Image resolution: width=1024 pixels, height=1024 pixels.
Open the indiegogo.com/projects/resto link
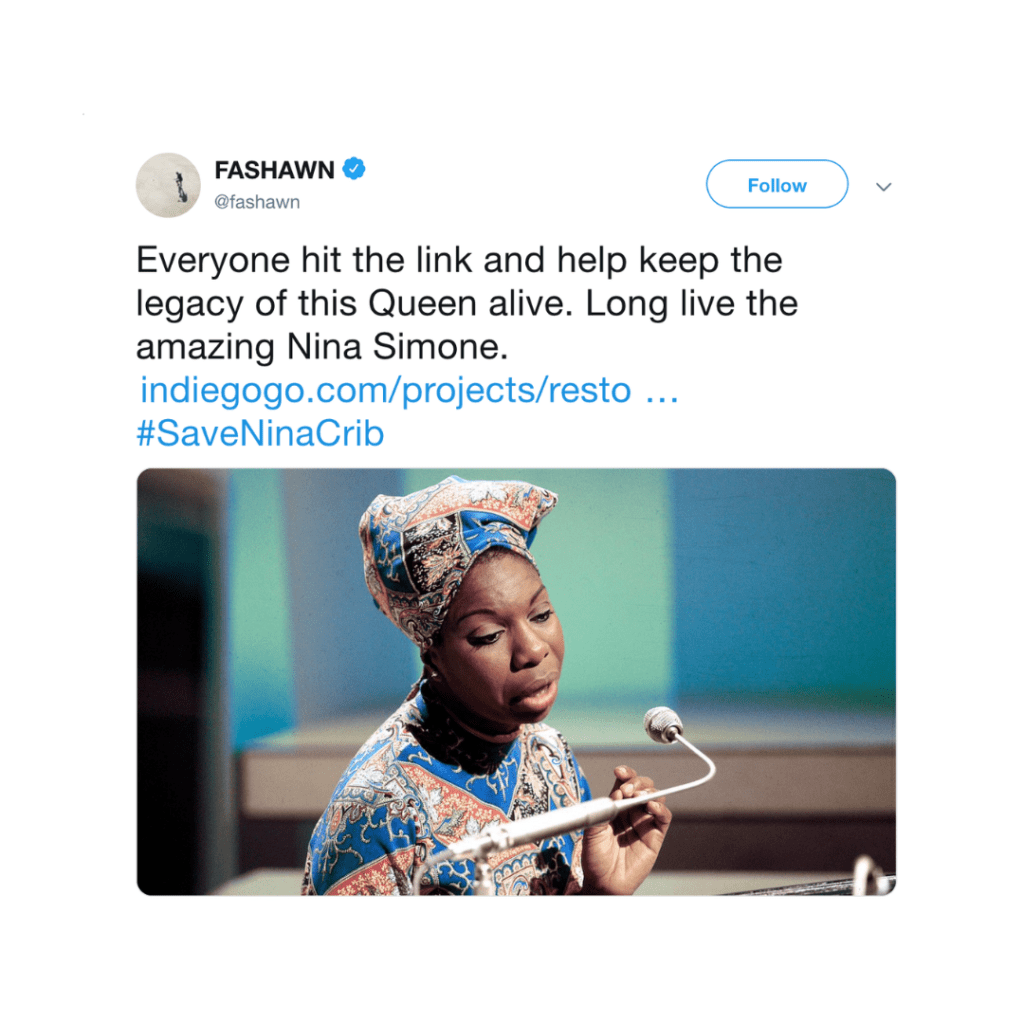tap(385, 391)
